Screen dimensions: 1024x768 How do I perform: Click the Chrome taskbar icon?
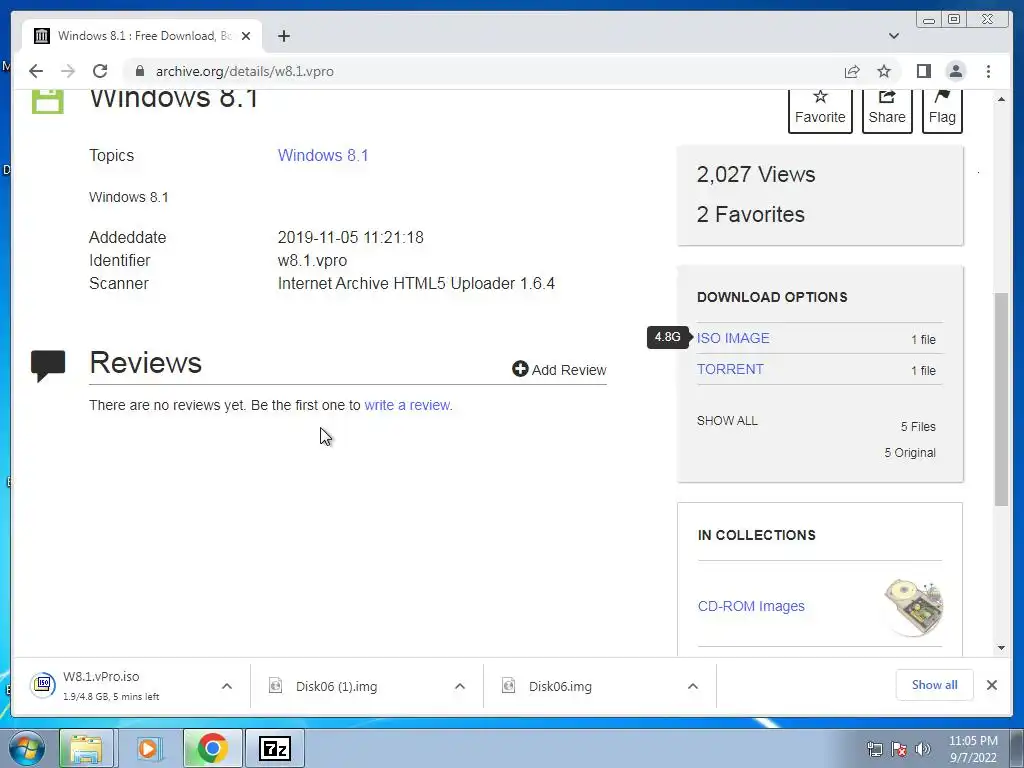pyautogui.click(x=212, y=748)
